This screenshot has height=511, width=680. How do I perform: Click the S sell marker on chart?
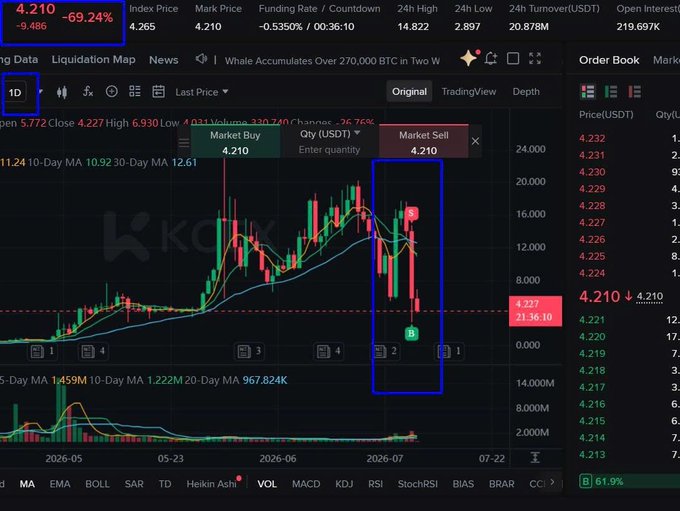(x=411, y=213)
